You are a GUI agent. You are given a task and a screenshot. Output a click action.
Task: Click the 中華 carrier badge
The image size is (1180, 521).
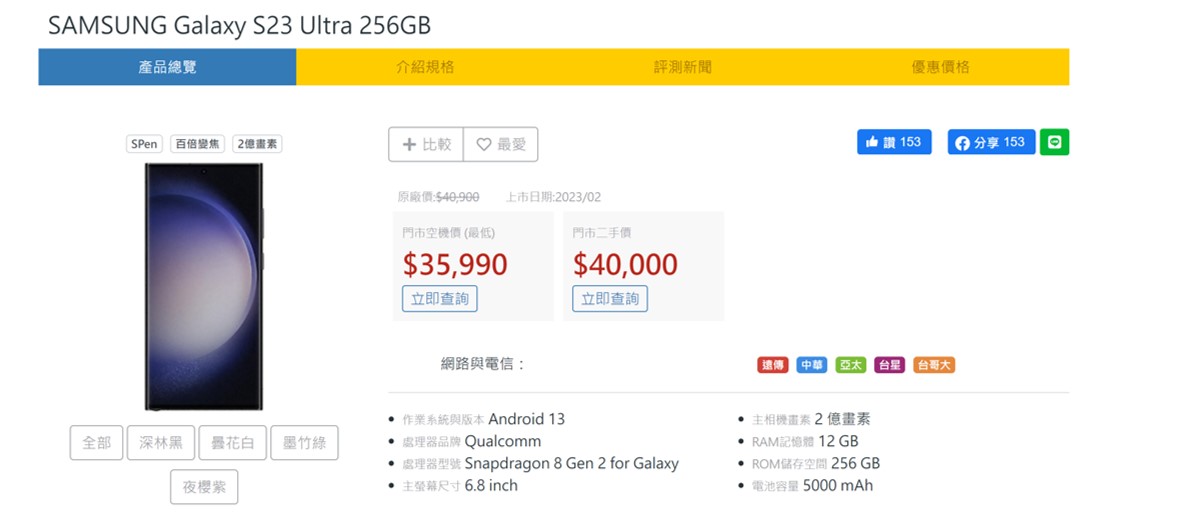812,365
